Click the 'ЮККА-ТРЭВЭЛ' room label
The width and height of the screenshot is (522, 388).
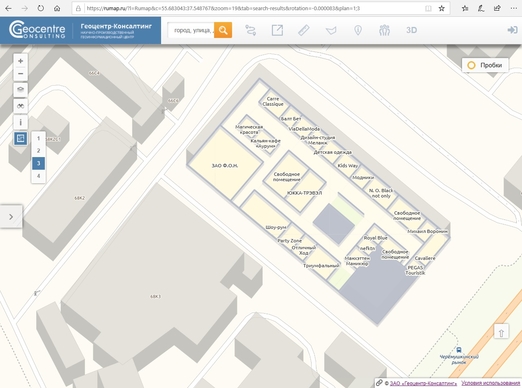coord(304,193)
